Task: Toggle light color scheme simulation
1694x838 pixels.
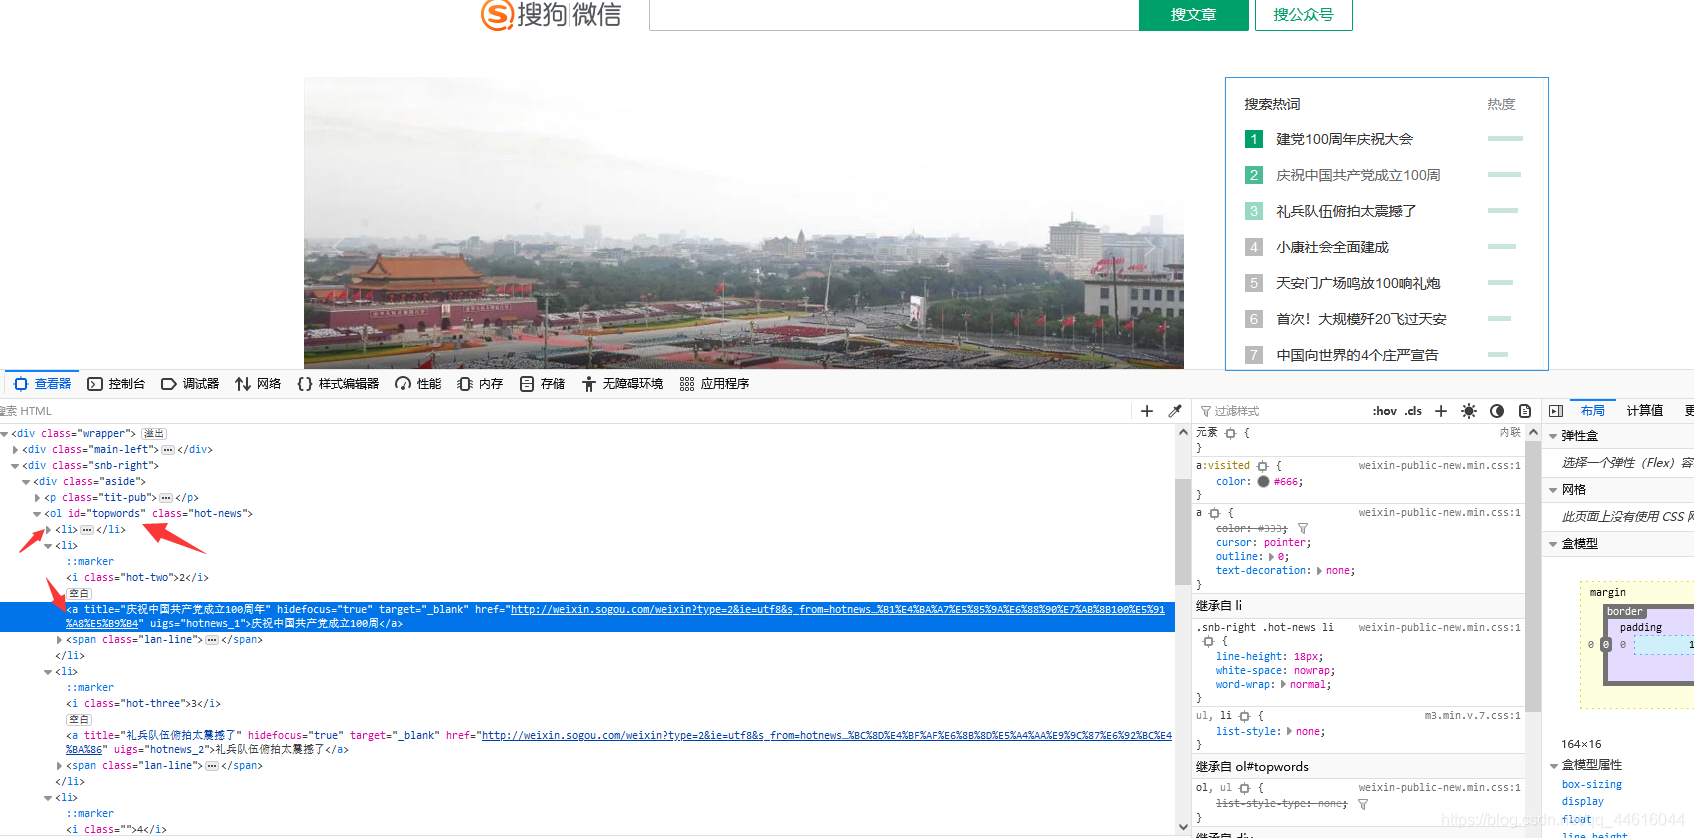Action: coord(1469,411)
